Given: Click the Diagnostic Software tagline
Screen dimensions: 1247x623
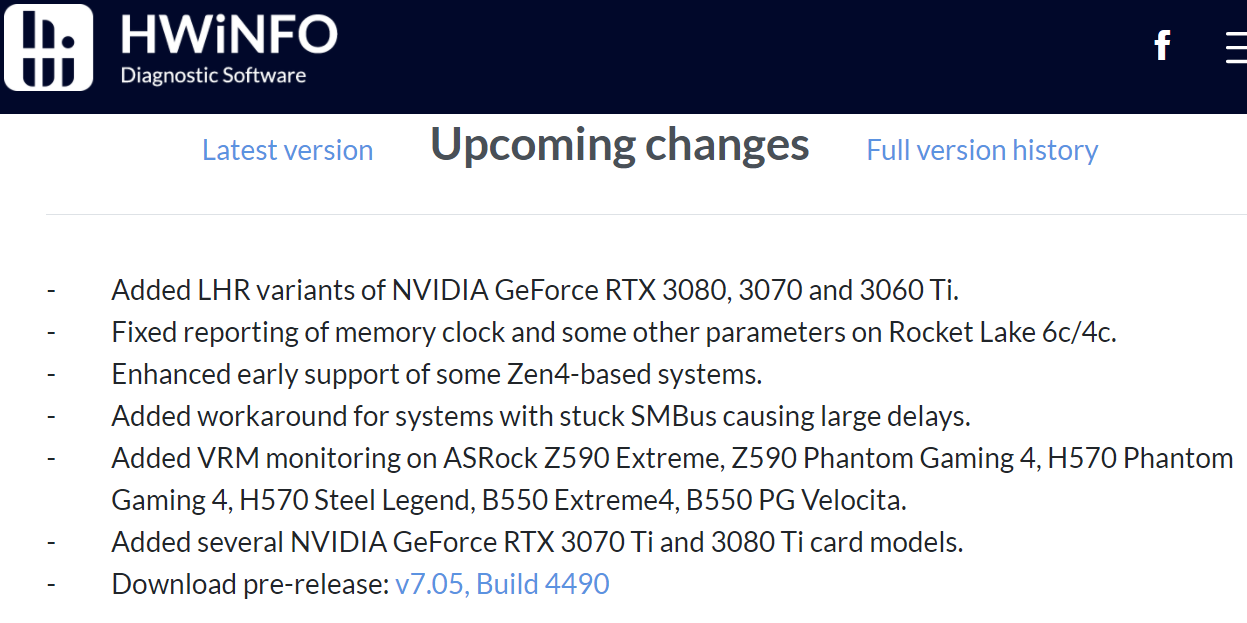Looking at the screenshot, I should [213, 76].
